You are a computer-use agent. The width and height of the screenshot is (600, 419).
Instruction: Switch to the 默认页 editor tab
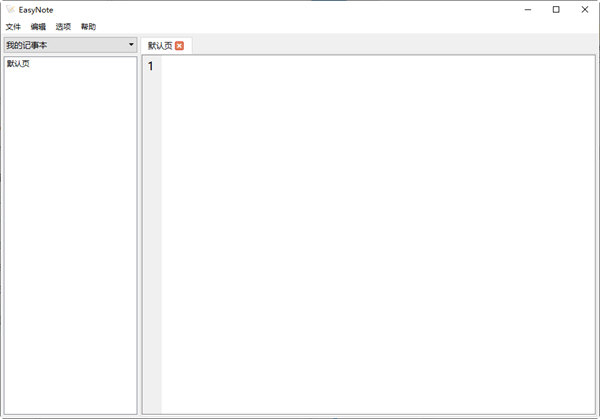coord(159,46)
